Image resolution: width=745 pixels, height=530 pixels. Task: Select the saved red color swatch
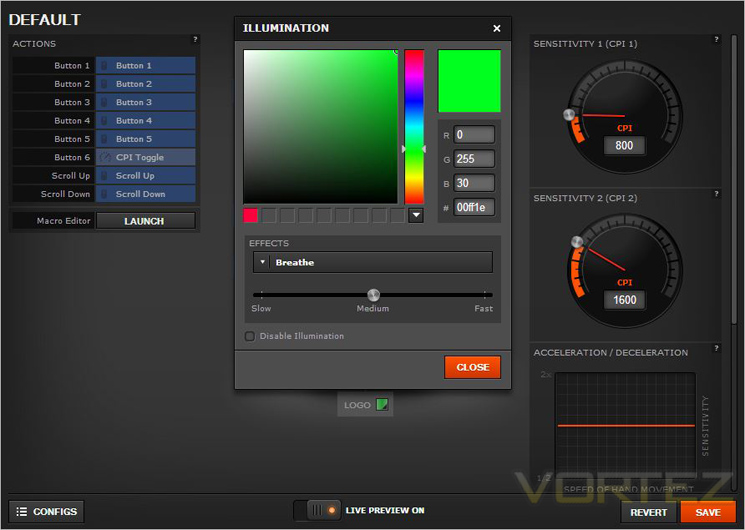[x=250, y=215]
